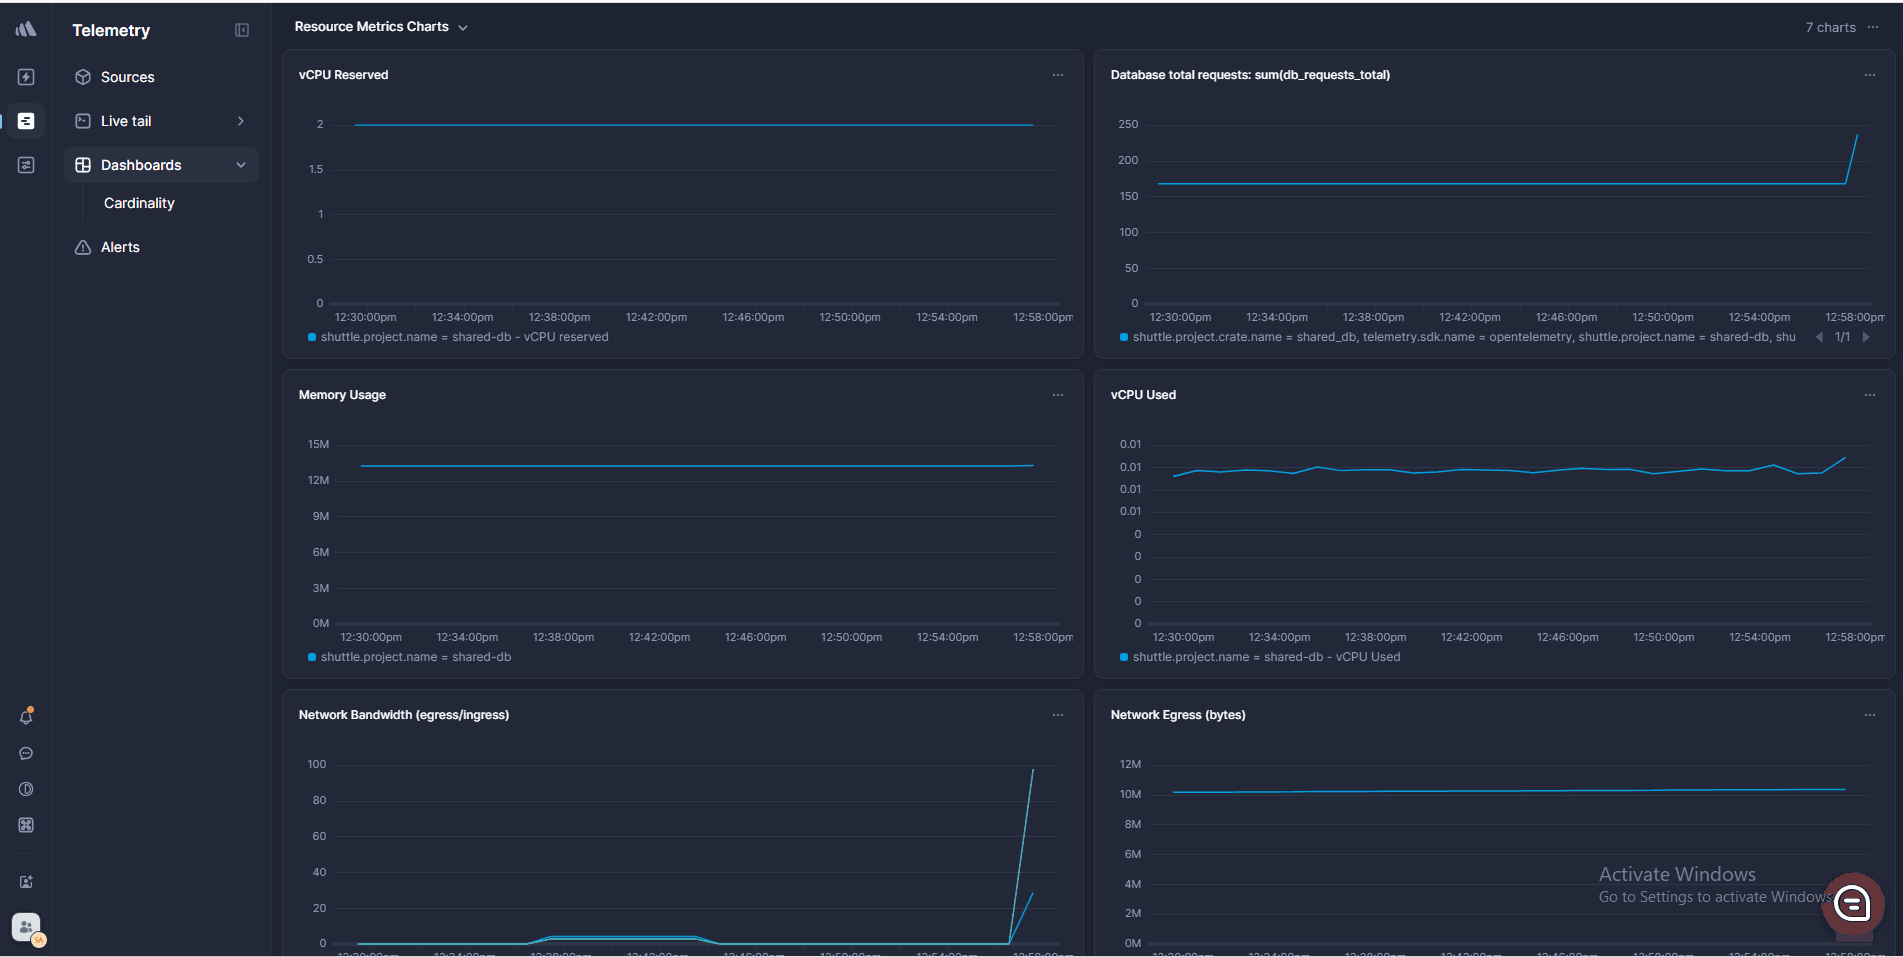Open the chat bubble icon in left rail

click(x=26, y=753)
